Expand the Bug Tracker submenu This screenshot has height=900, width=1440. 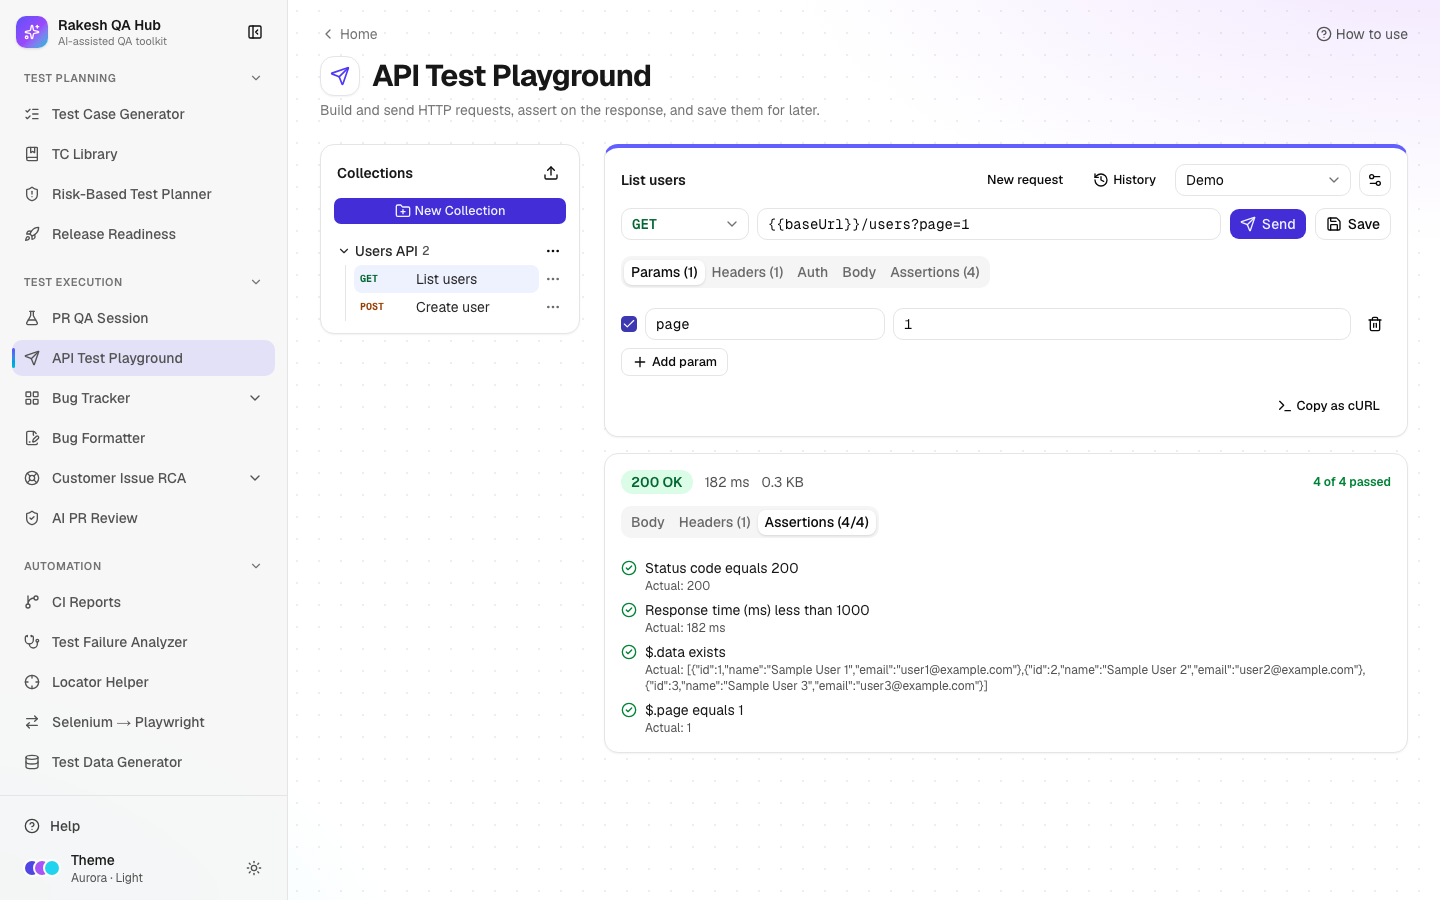pyautogui.click(x=255, y=398)
